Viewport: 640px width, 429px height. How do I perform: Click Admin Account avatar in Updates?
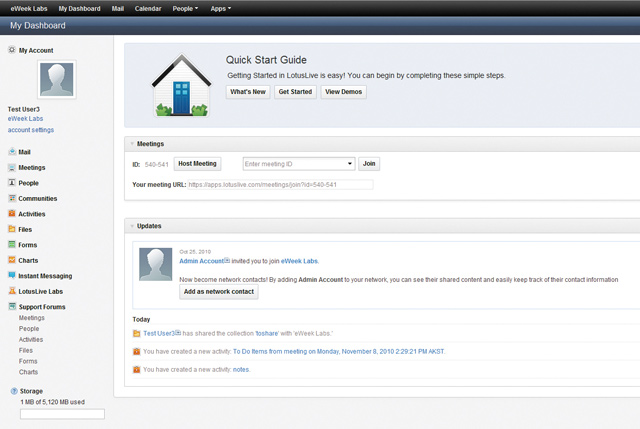(x=156, y=264)
